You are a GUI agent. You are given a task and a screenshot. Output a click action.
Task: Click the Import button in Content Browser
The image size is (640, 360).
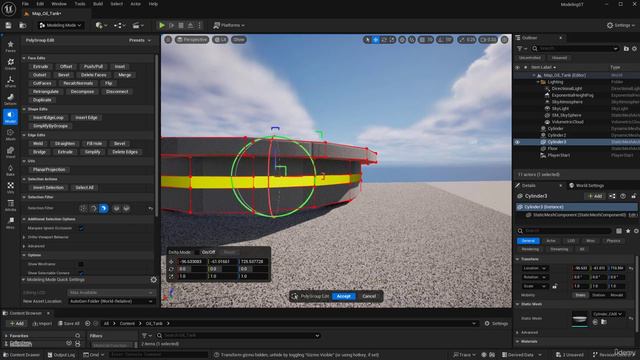pos(42,324)
